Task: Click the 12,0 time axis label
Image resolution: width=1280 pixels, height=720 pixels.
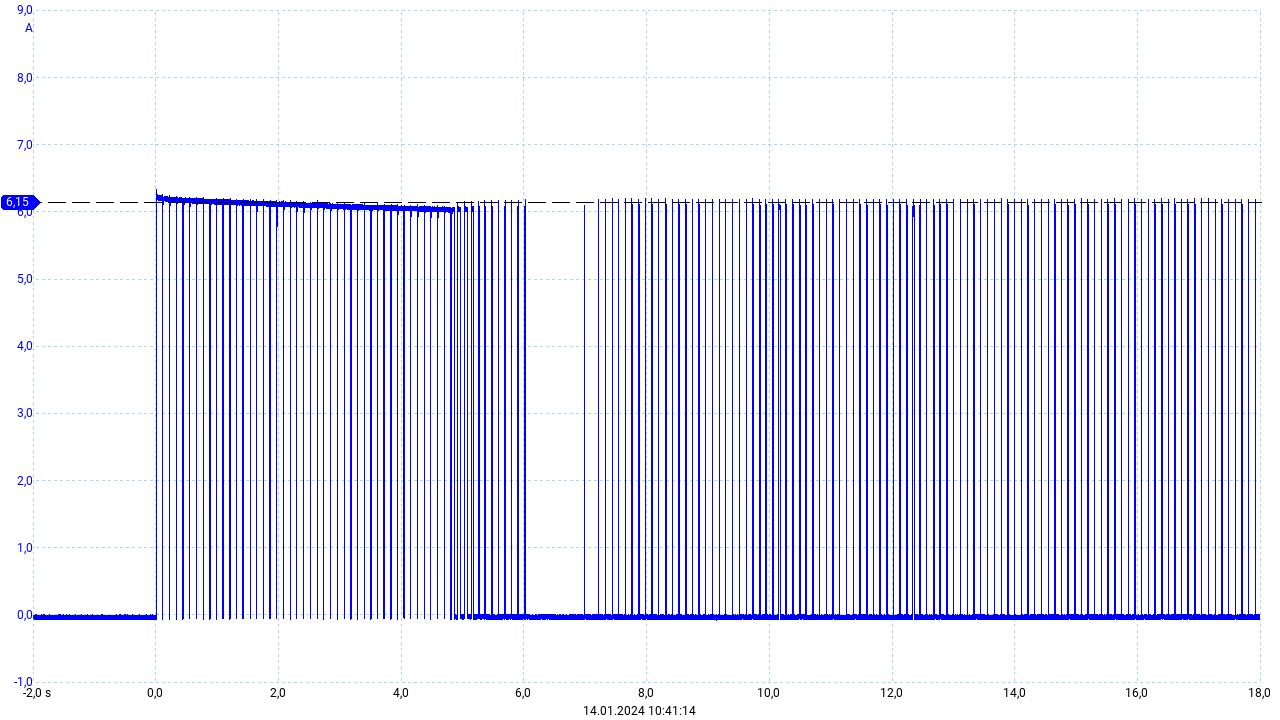Action: pyautogui.click(x=891, y=692)
